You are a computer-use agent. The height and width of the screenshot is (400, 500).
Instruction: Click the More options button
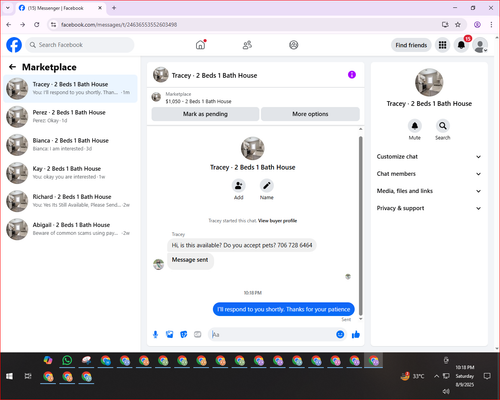[x=310, y=114]
